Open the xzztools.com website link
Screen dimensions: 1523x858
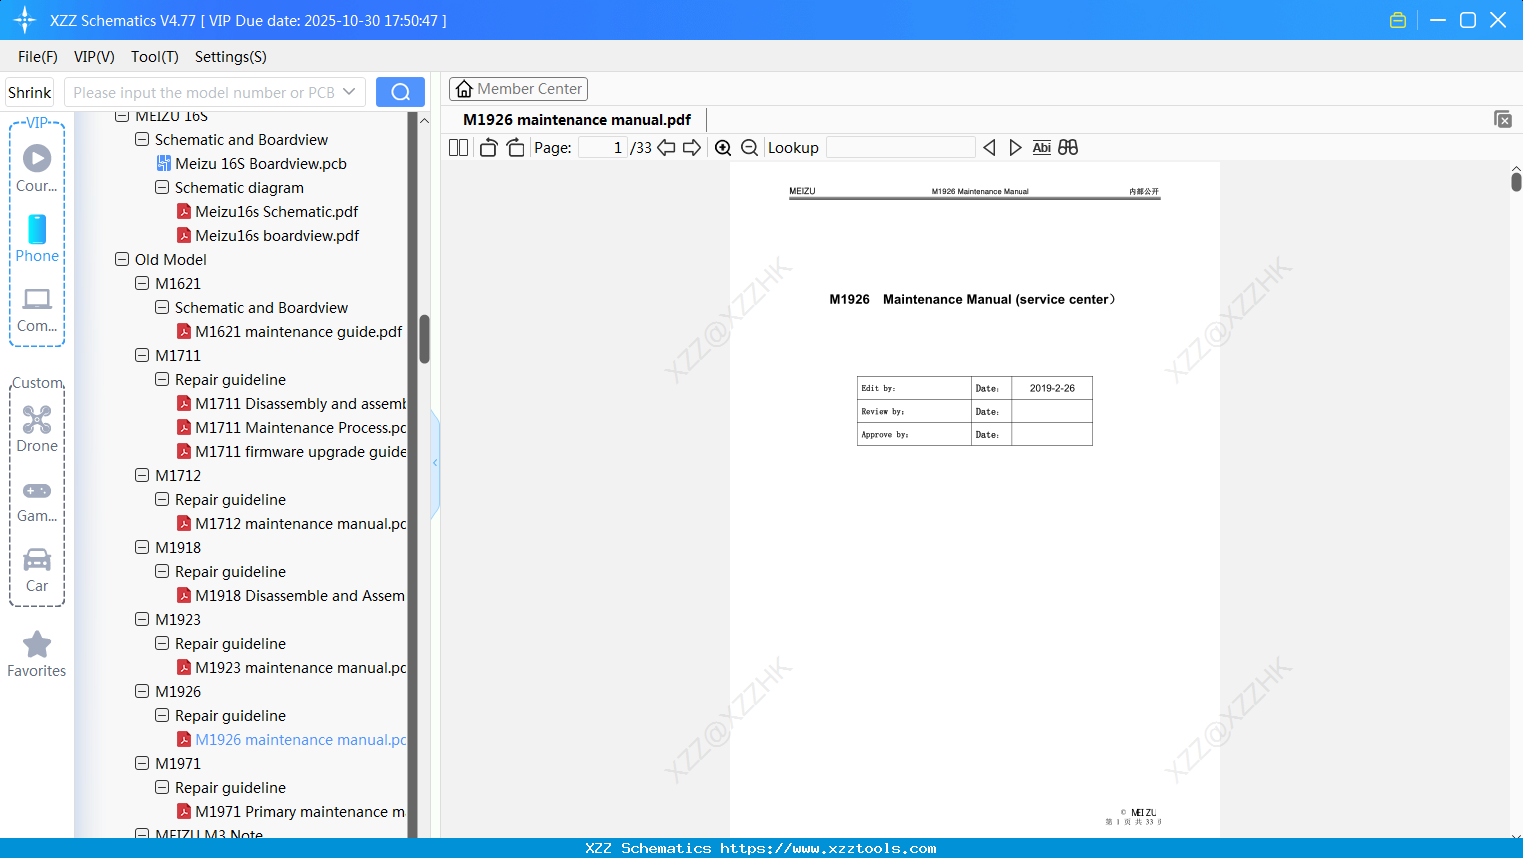[x=828, y=848]
